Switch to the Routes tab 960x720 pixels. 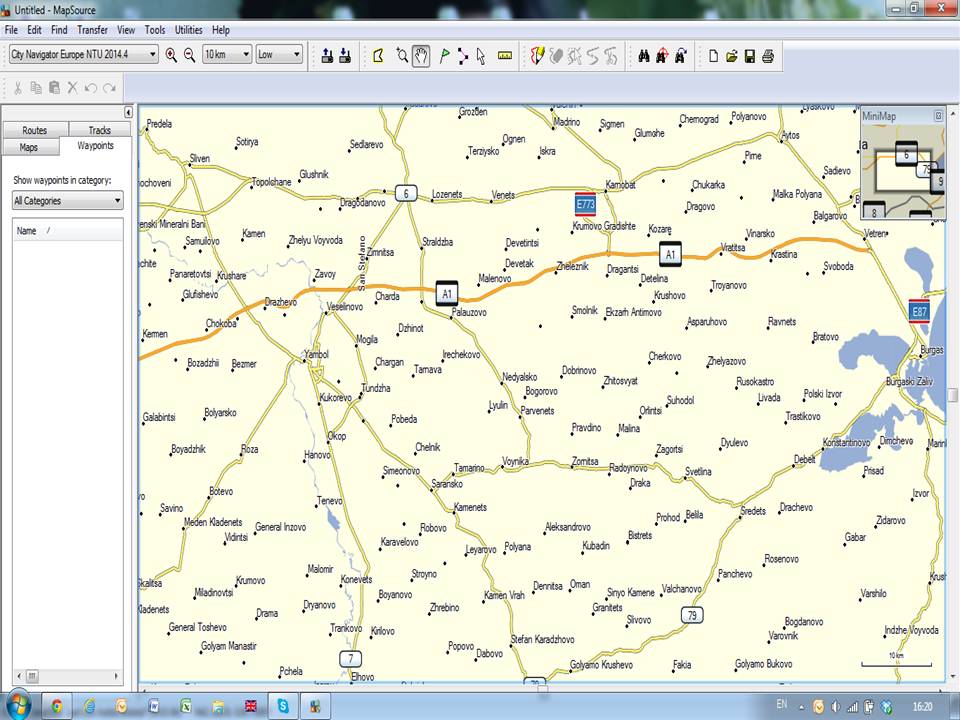[x=35, y=130]
